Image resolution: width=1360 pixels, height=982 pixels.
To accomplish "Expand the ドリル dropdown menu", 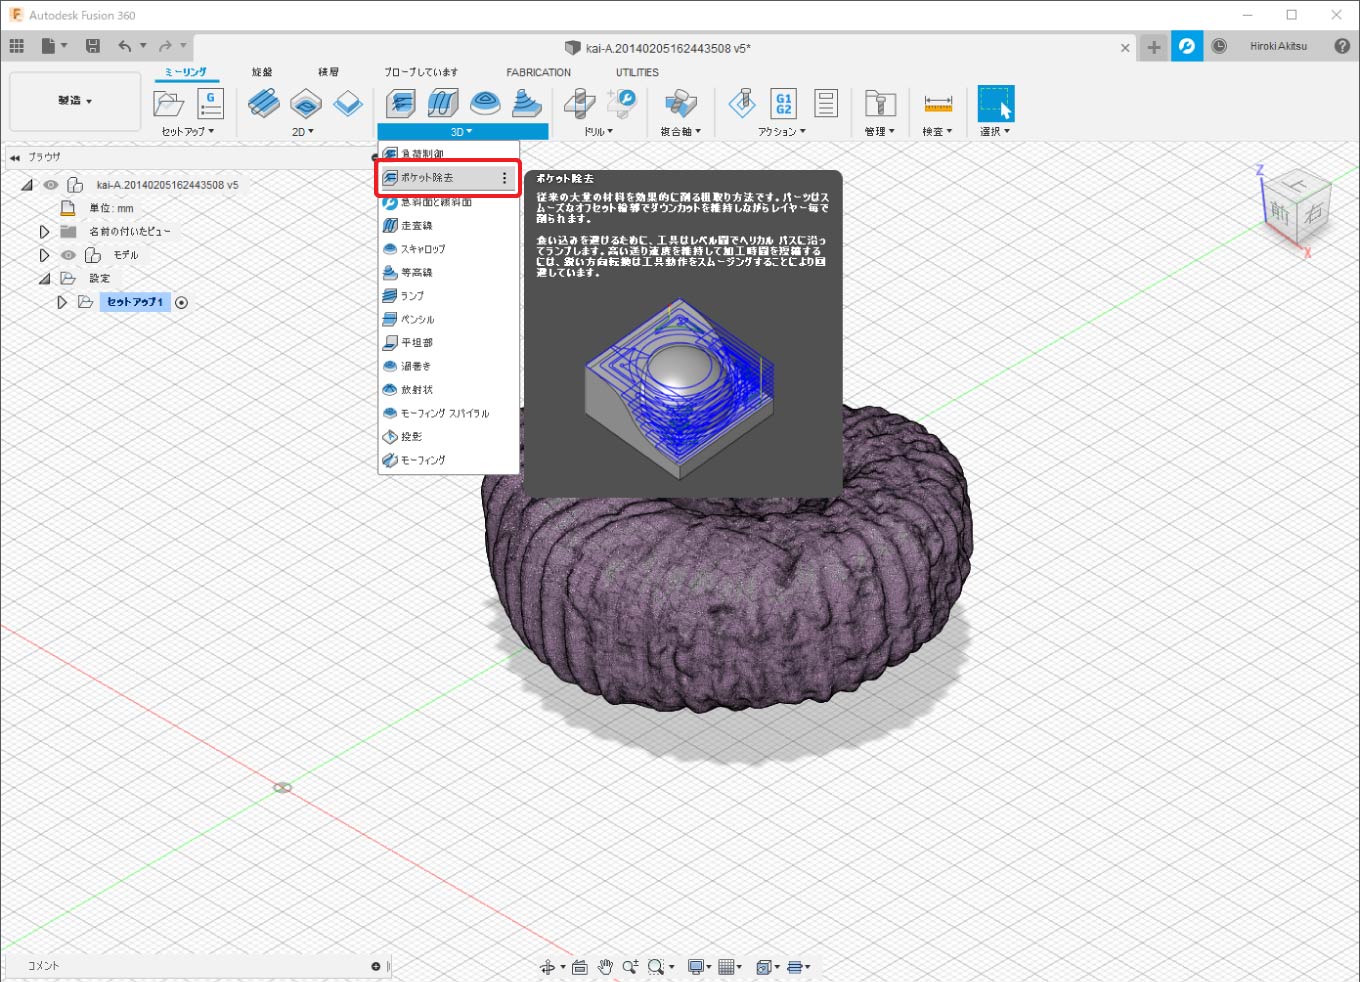I will [598, 131].
